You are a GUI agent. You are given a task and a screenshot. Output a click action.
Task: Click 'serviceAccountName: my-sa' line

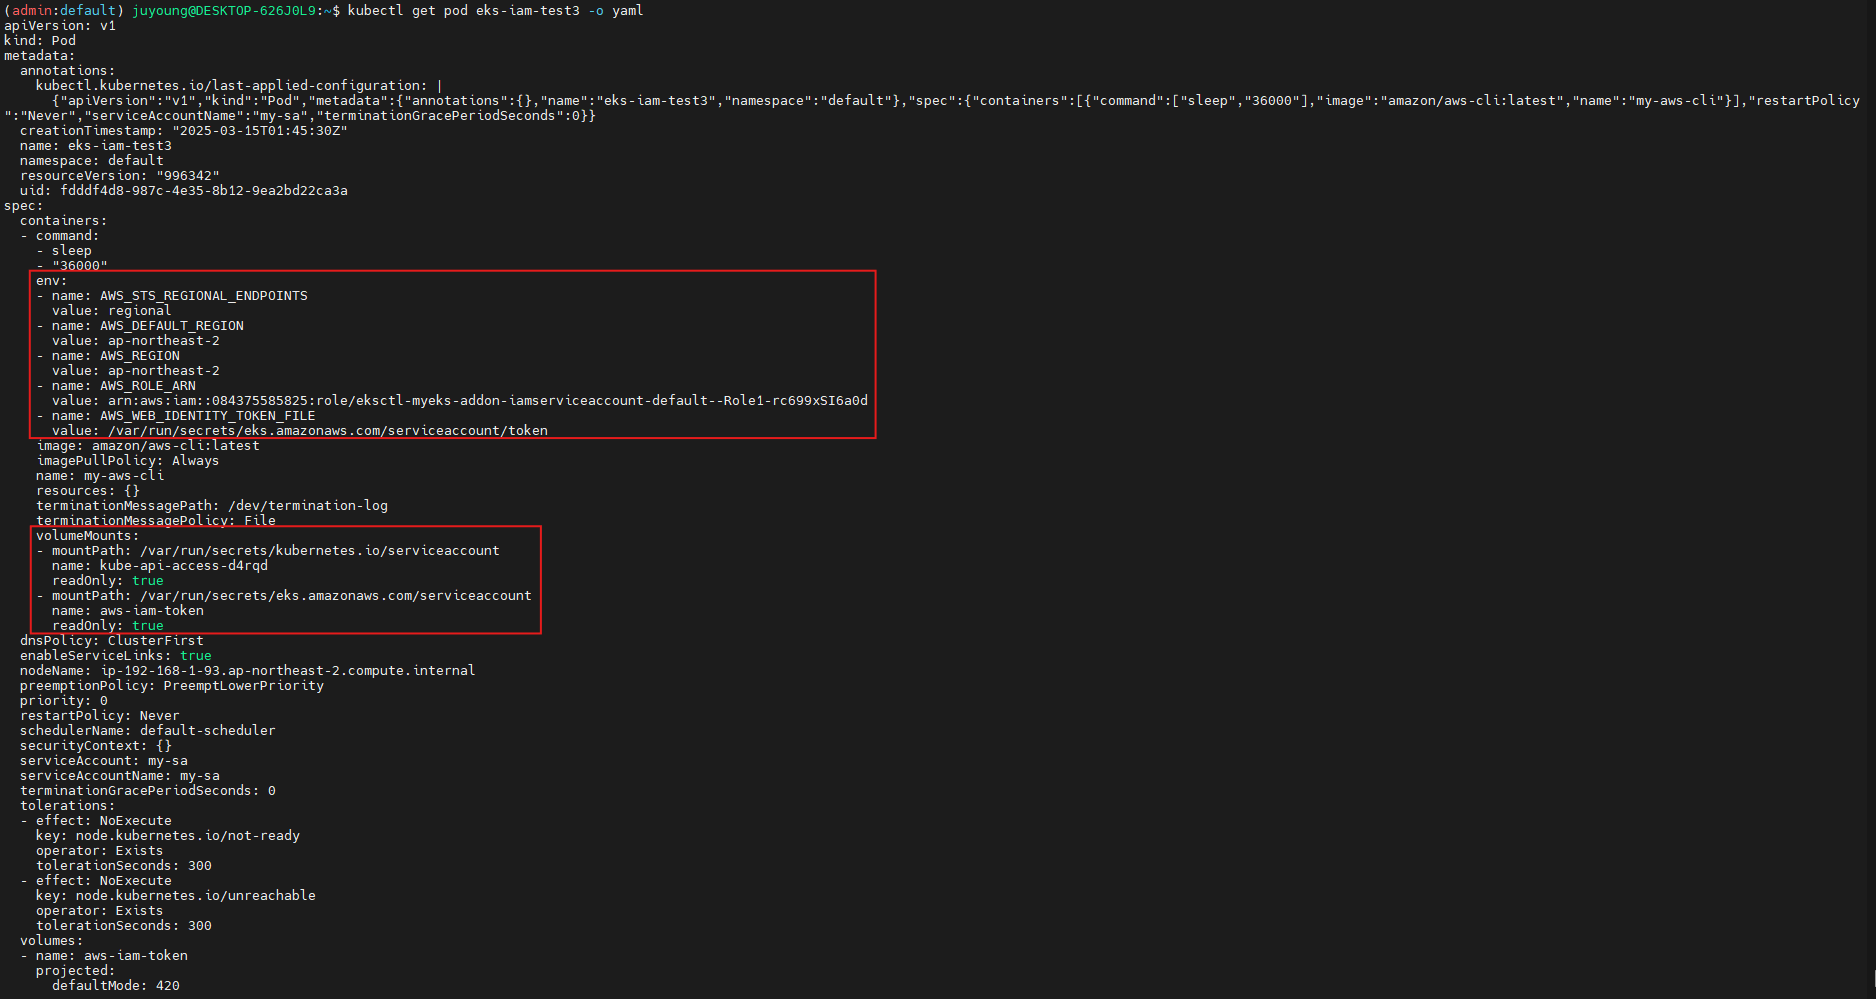tap(120, 776)
